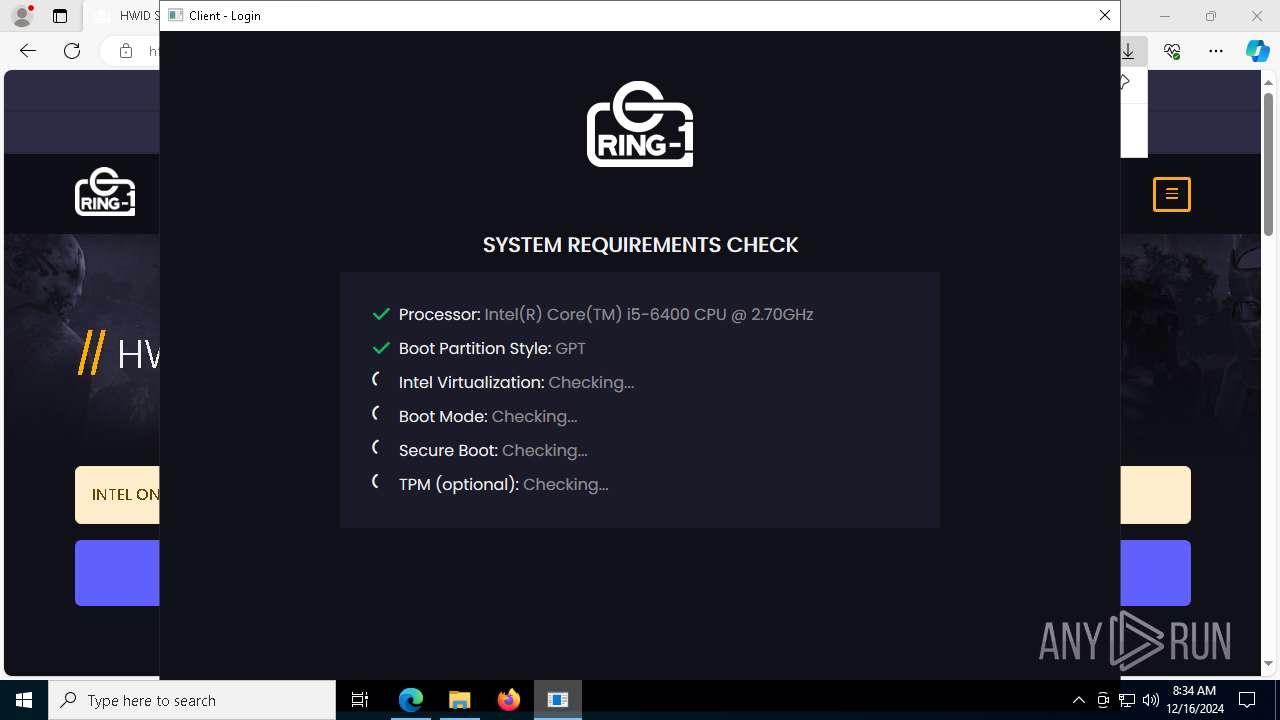Click the Boot Mode: Checking... line
Image resolution: width=1280 pixels, height=720 pixels.
pos(488,416)
